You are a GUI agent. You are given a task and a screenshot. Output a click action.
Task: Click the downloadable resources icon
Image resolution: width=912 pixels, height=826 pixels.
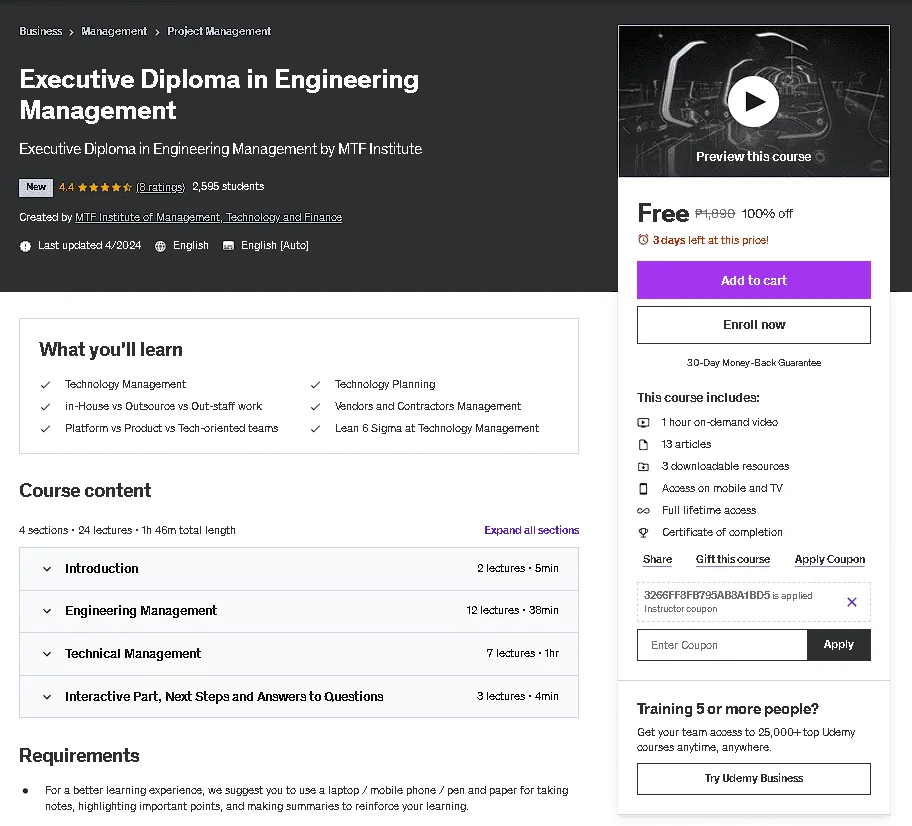[x=643, y=467]
